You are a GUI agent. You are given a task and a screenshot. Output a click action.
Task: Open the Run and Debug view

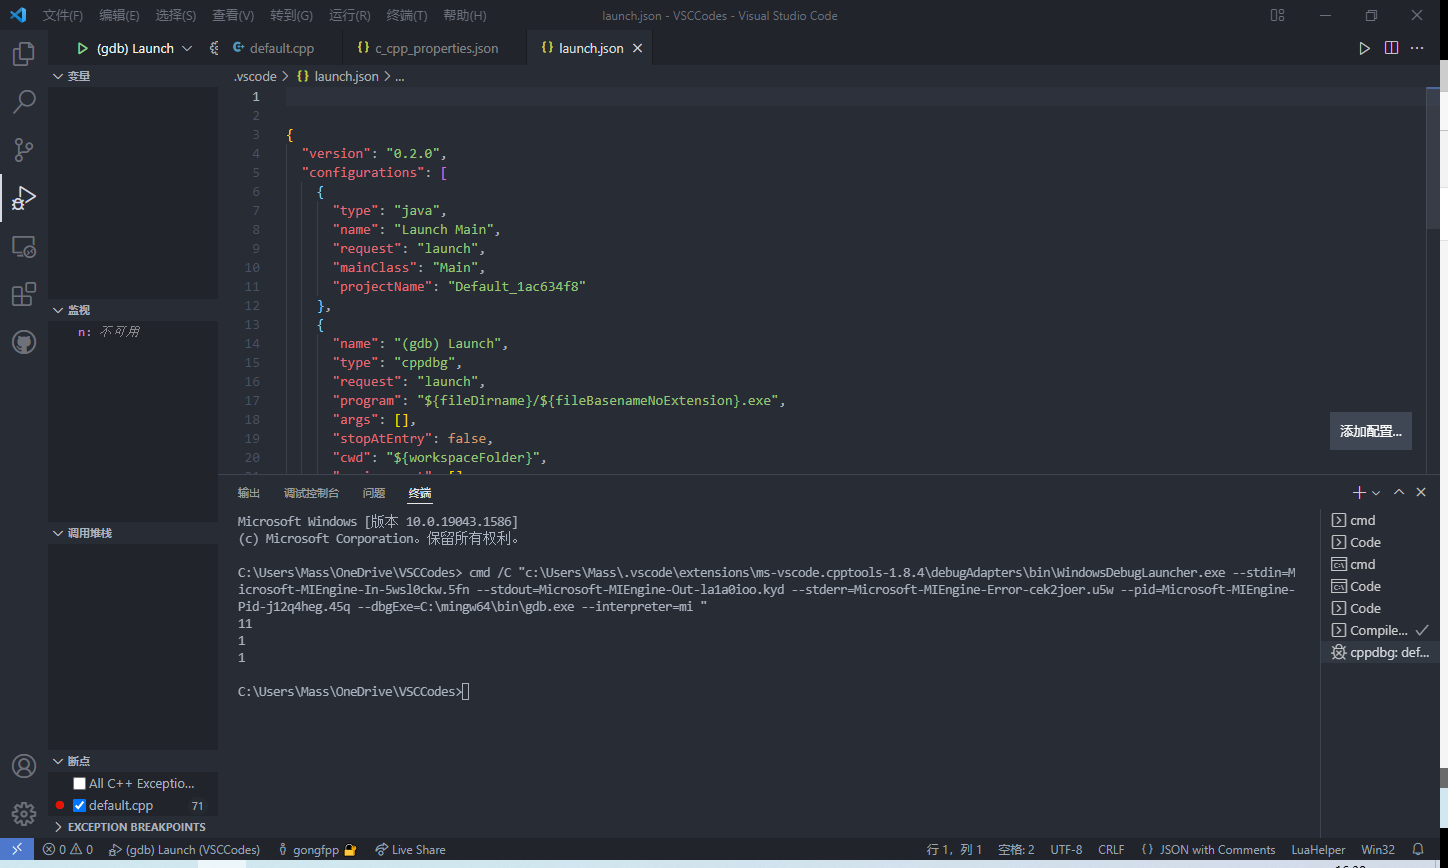point(24,197)
